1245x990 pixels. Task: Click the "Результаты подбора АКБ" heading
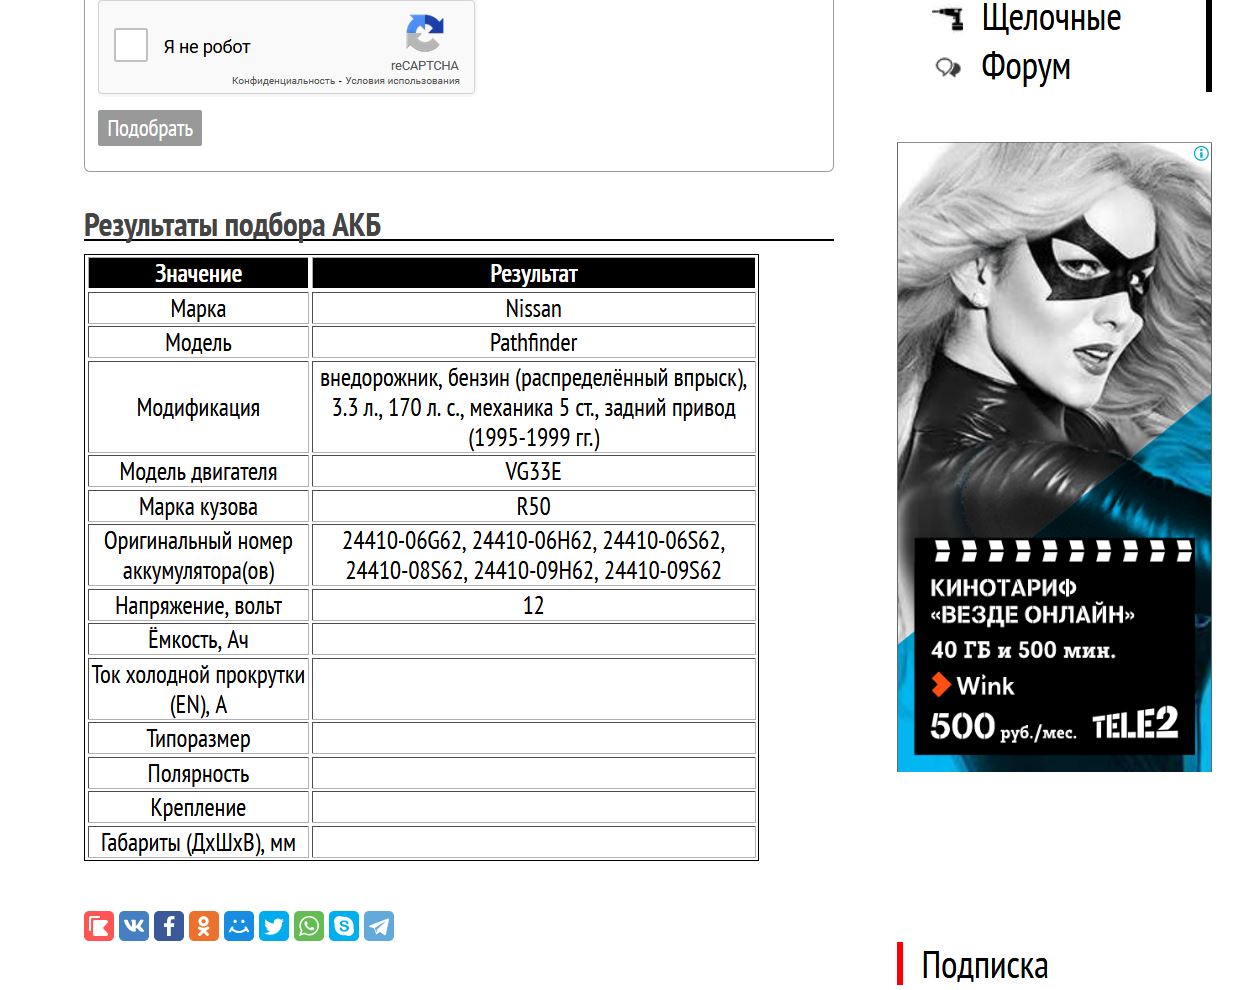[232, 225]
